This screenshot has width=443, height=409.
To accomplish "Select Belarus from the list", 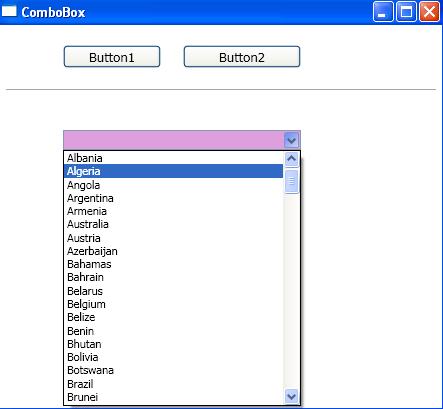I will [173, 291].
